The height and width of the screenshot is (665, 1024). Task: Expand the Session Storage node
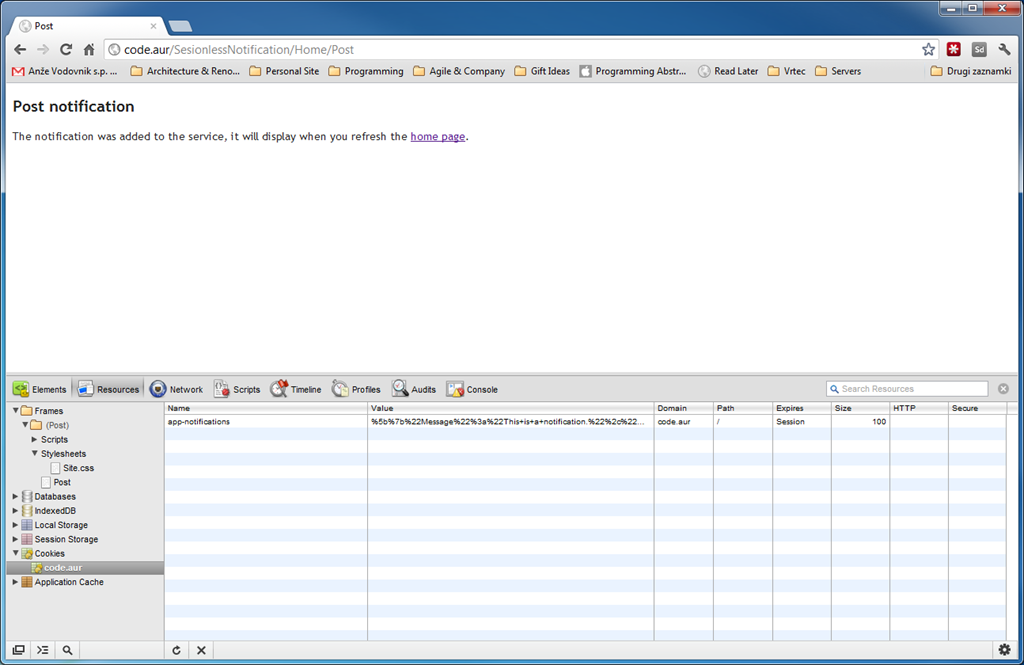pos(16,539)
